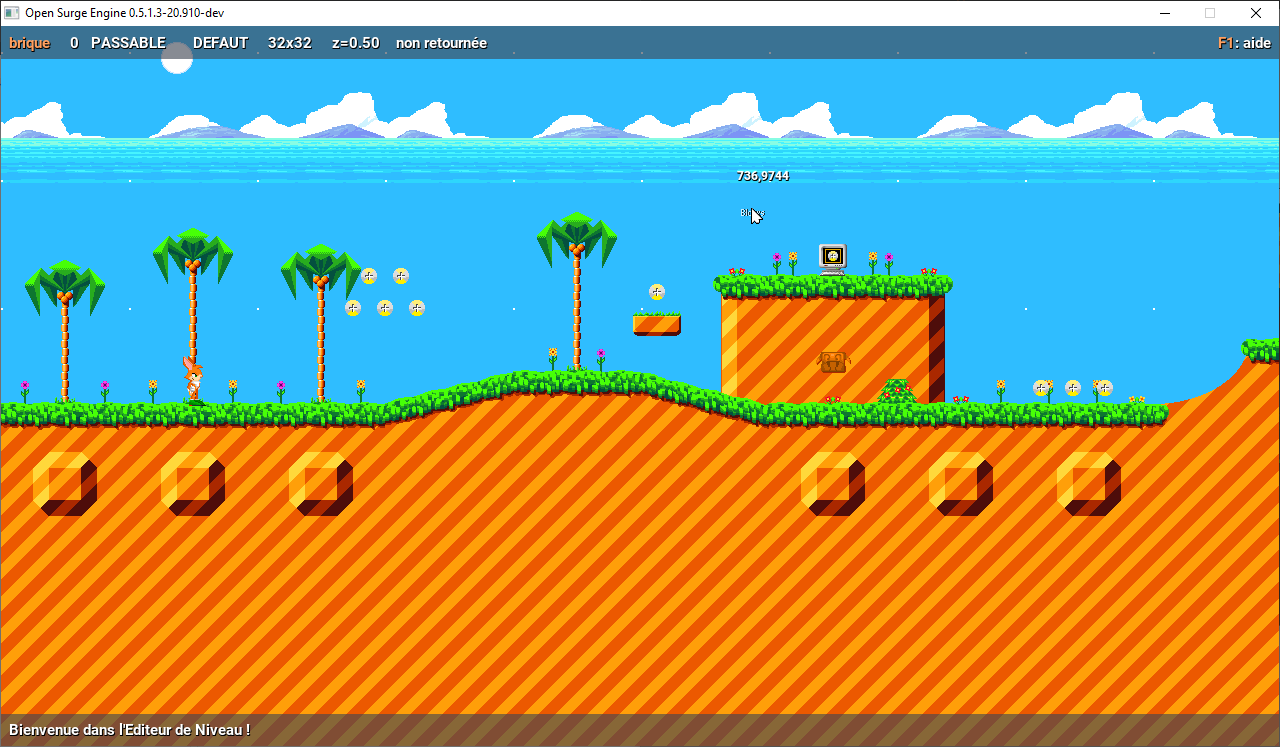The height and width of the screenshot is (747, 1280).
Task: Click the 'F1: aide' help label
Action: coord(1243,43)
